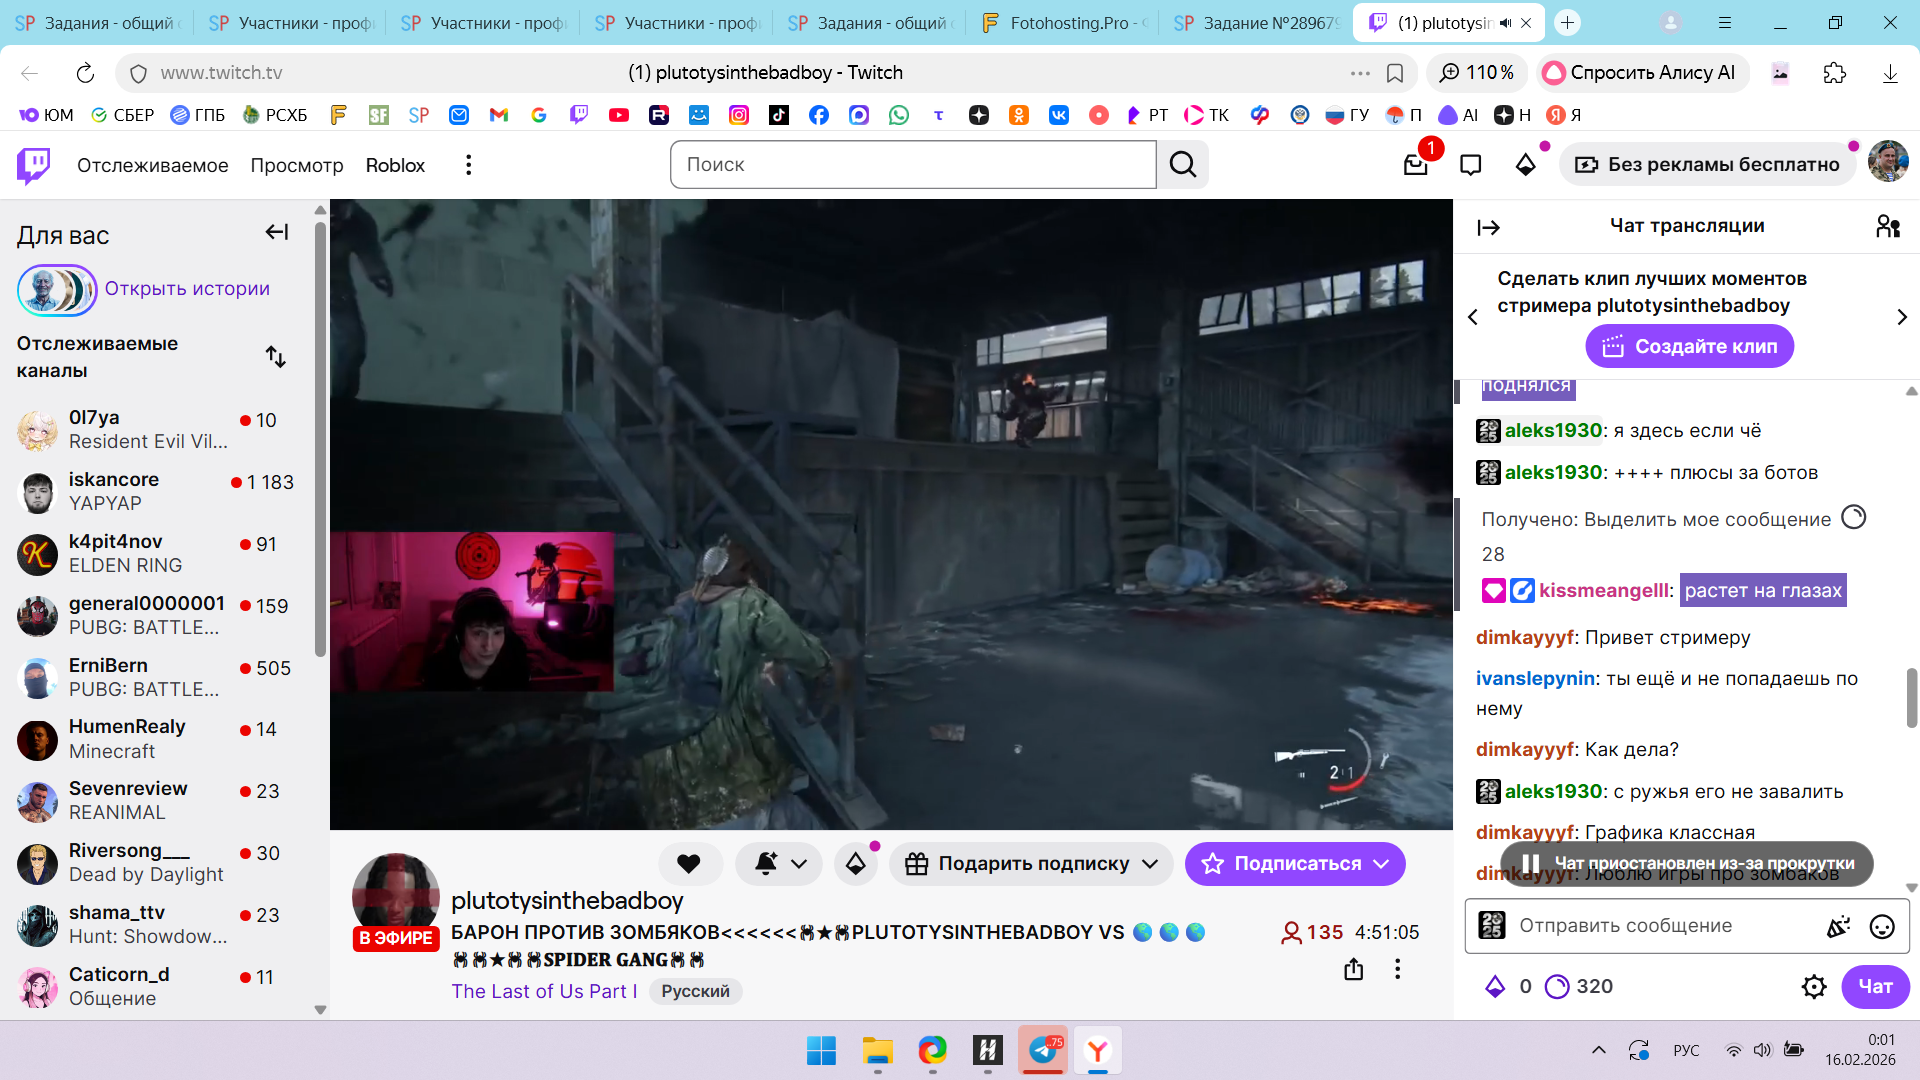1920x1080 pixels.
Task: Open whispers chat bubble icon
Action: point(1470,165)
